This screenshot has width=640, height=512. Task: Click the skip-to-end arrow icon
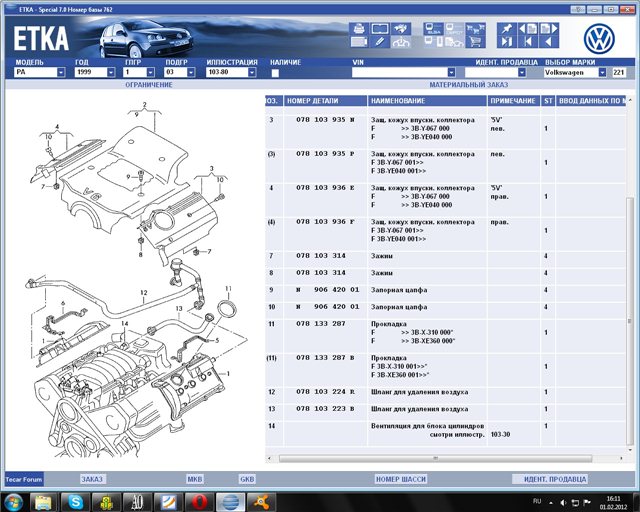point(507,42)
